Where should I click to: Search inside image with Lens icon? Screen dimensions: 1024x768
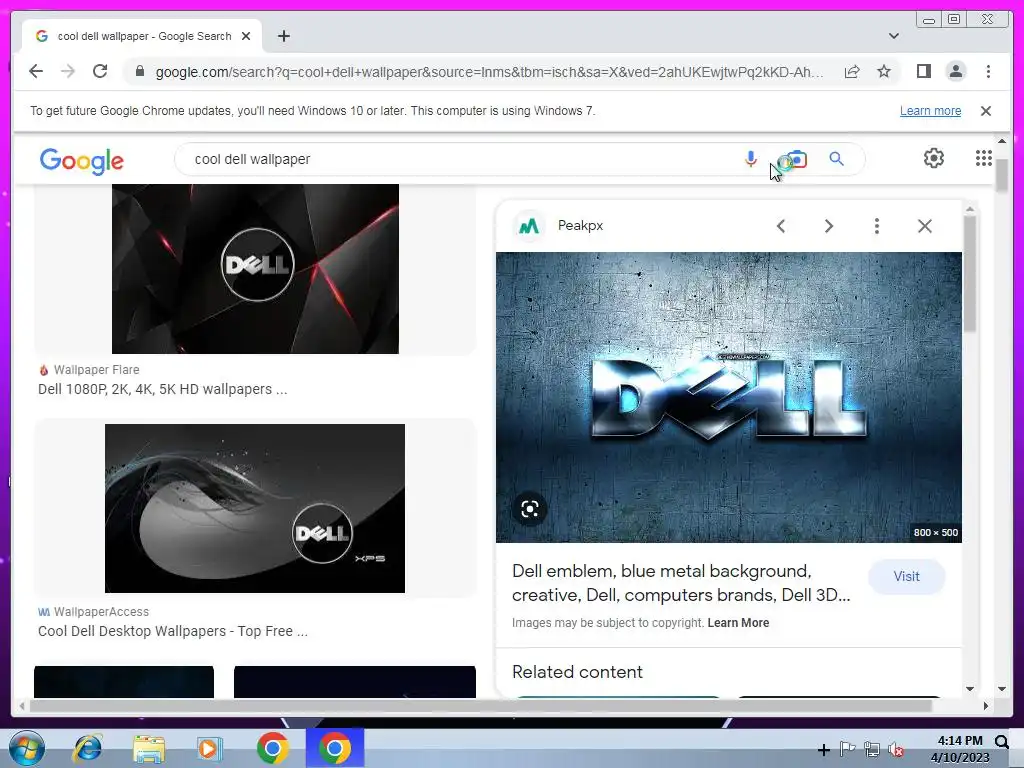tap(530, 509)
